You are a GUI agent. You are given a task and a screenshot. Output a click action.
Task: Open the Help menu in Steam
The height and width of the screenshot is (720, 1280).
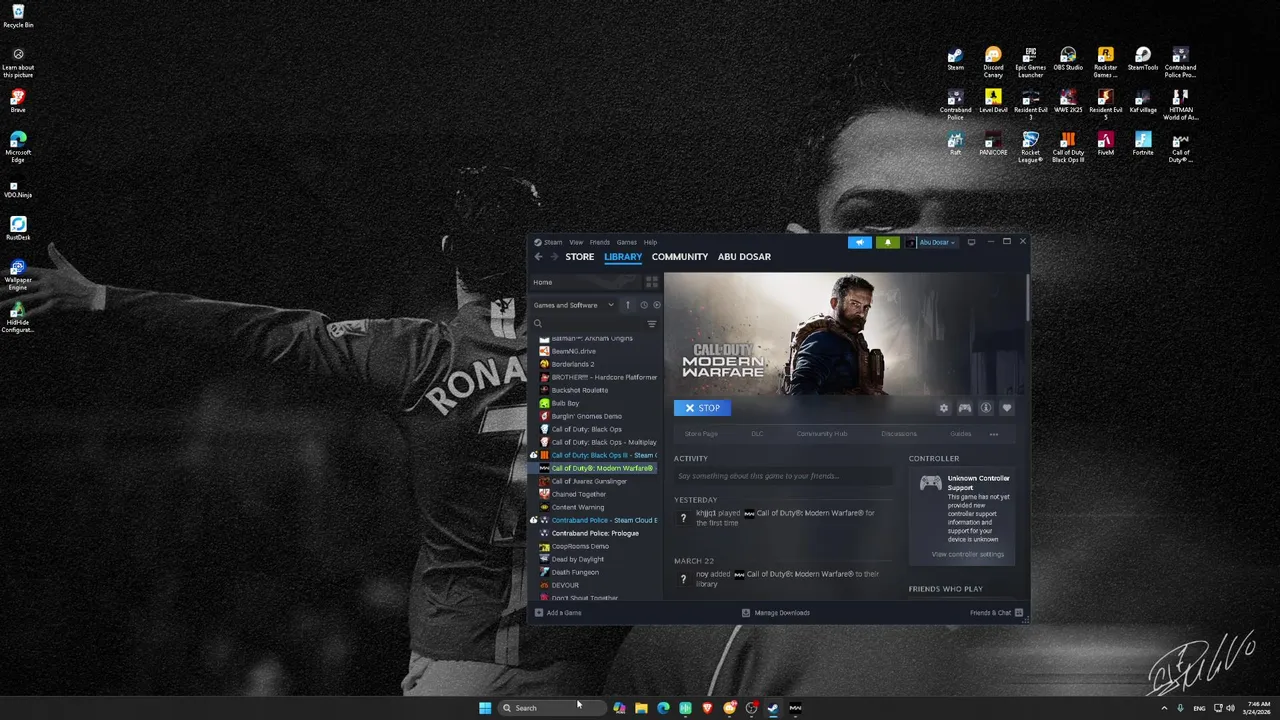point(650,242)
